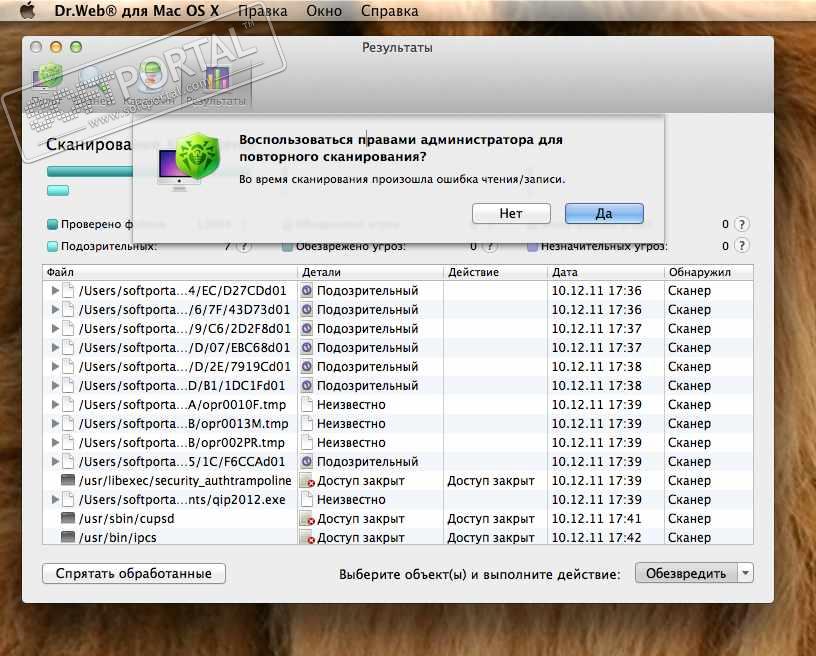816x656 pixels.
Task: Click the executable icon of /usr/sbin/cupsd
Action: (68, 518)
